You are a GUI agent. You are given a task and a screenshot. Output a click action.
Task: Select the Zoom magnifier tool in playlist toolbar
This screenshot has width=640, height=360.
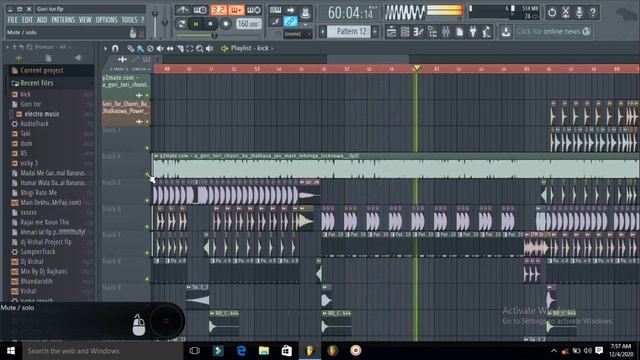tap(200, 49)
